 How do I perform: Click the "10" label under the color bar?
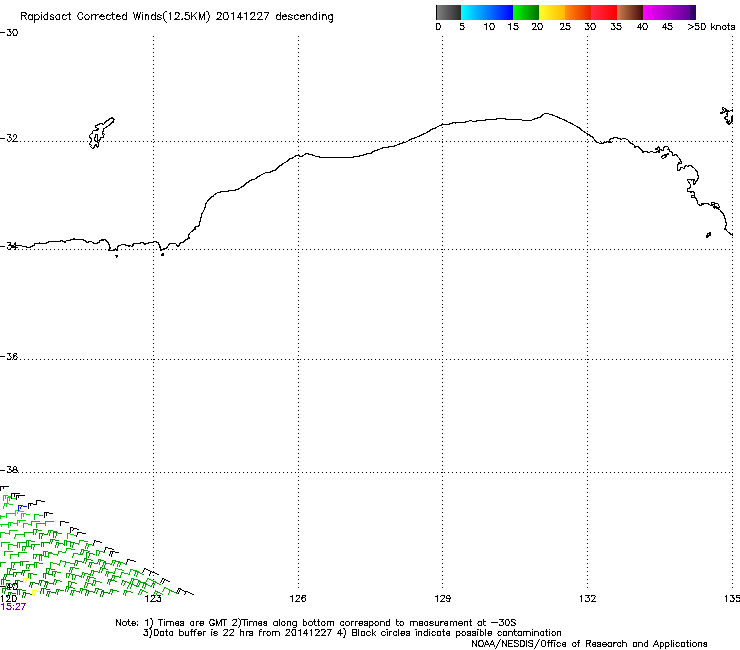pyautogui.click(x=489, y=27)
